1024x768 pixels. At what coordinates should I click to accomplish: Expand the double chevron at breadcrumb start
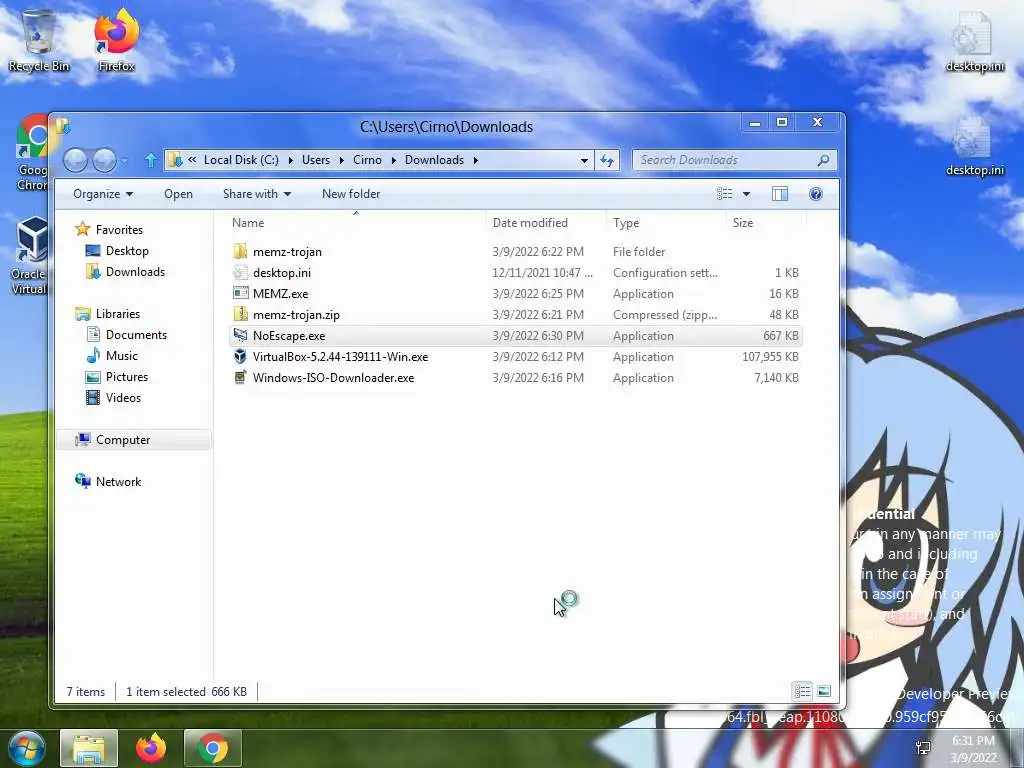(x=192, y=159)
